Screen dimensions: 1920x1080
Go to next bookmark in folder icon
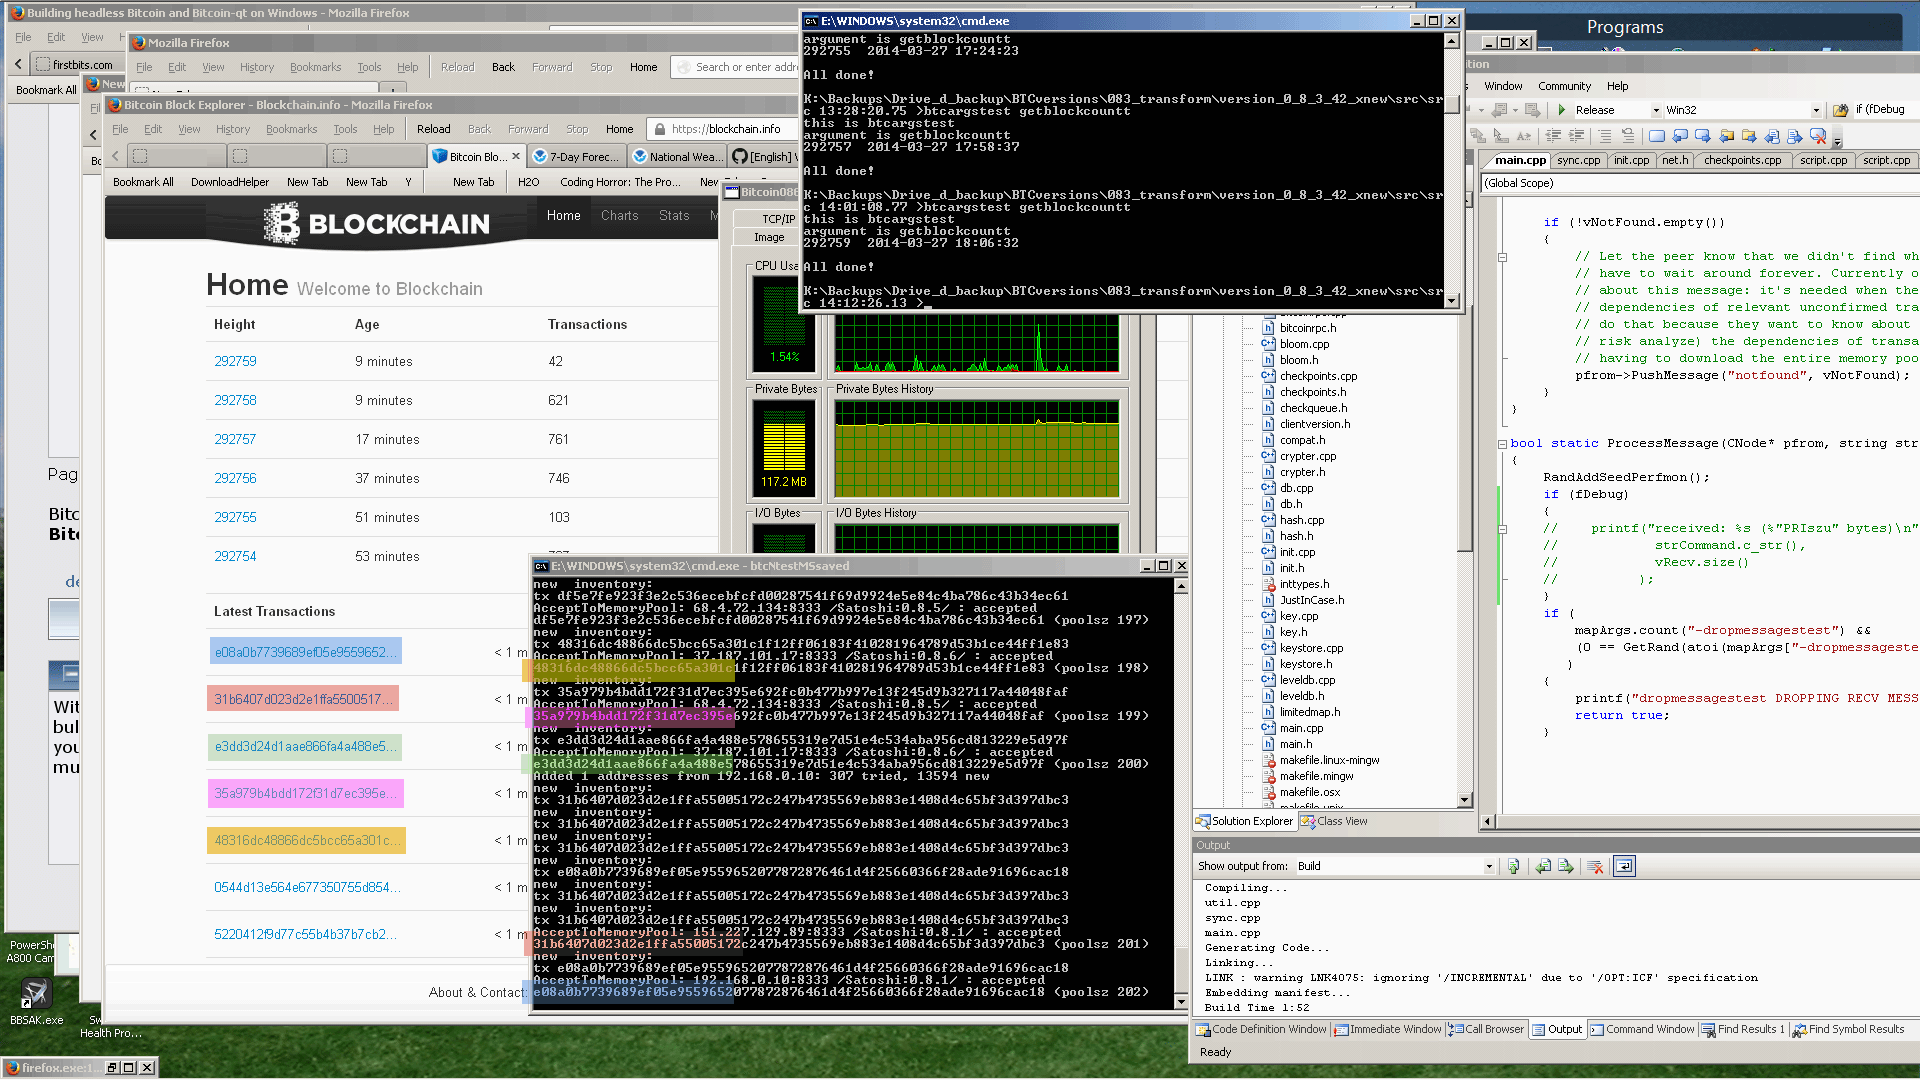pyautogui.click(x=1749, y=136)
